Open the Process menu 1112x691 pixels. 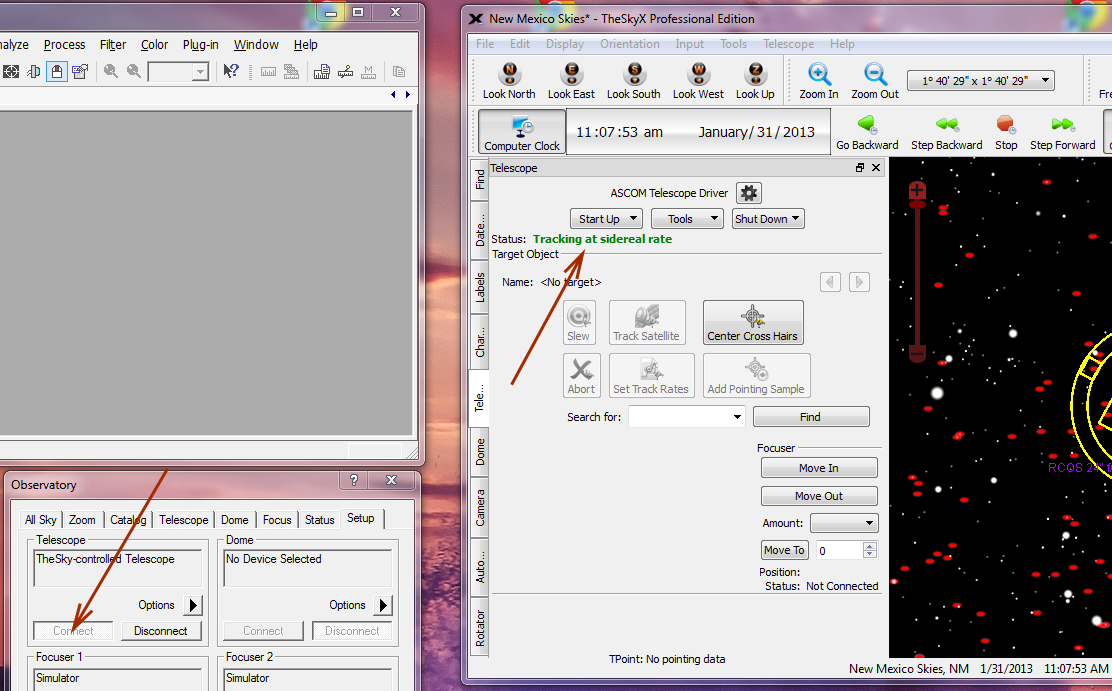click(65, 45)
